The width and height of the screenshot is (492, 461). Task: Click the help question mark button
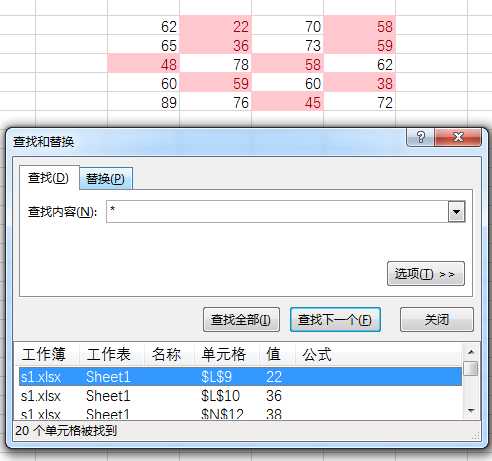(x=421, y=137)
